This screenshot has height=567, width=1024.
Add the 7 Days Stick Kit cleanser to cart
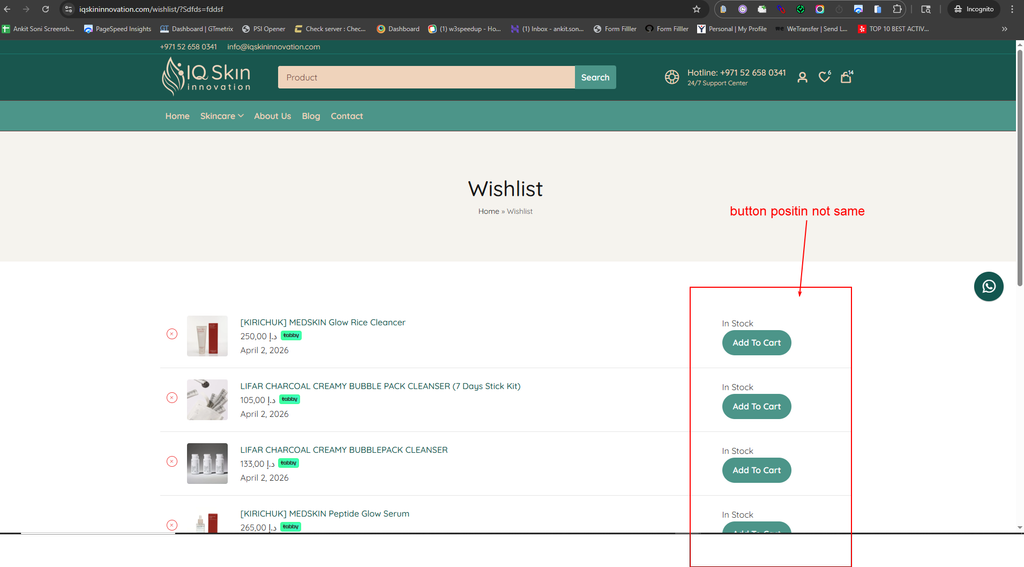pyautogui.click(x=756, y=406)
